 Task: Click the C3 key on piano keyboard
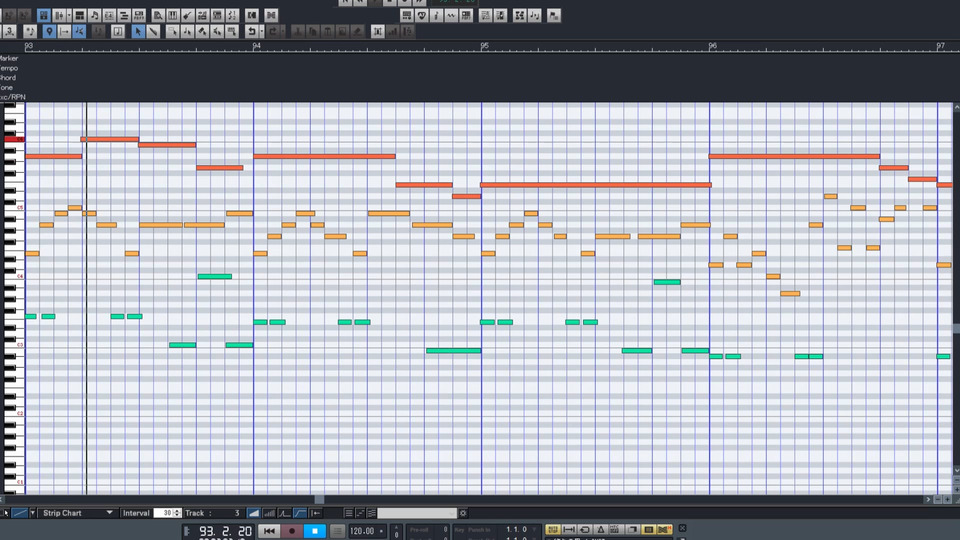coord(13,345)
